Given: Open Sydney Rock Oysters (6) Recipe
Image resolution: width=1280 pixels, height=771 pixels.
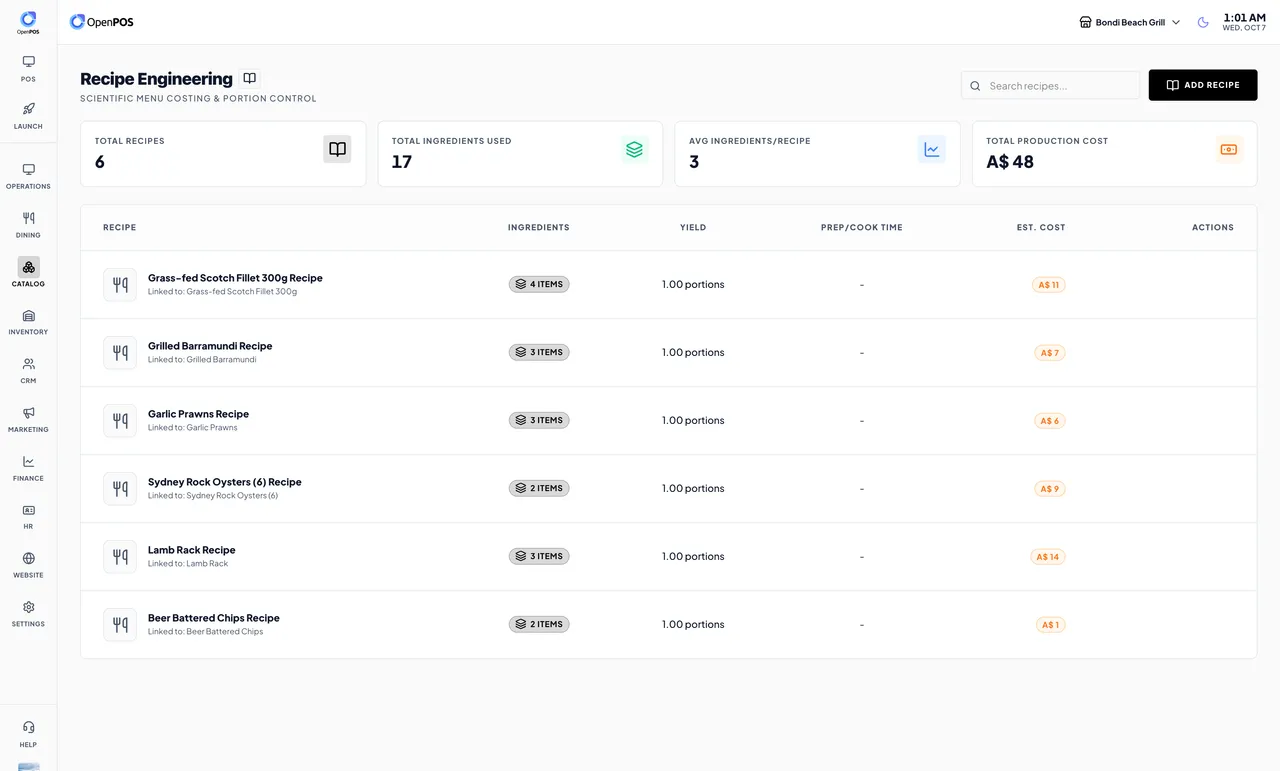Looking at the screenshot, I should pos(668,488).
